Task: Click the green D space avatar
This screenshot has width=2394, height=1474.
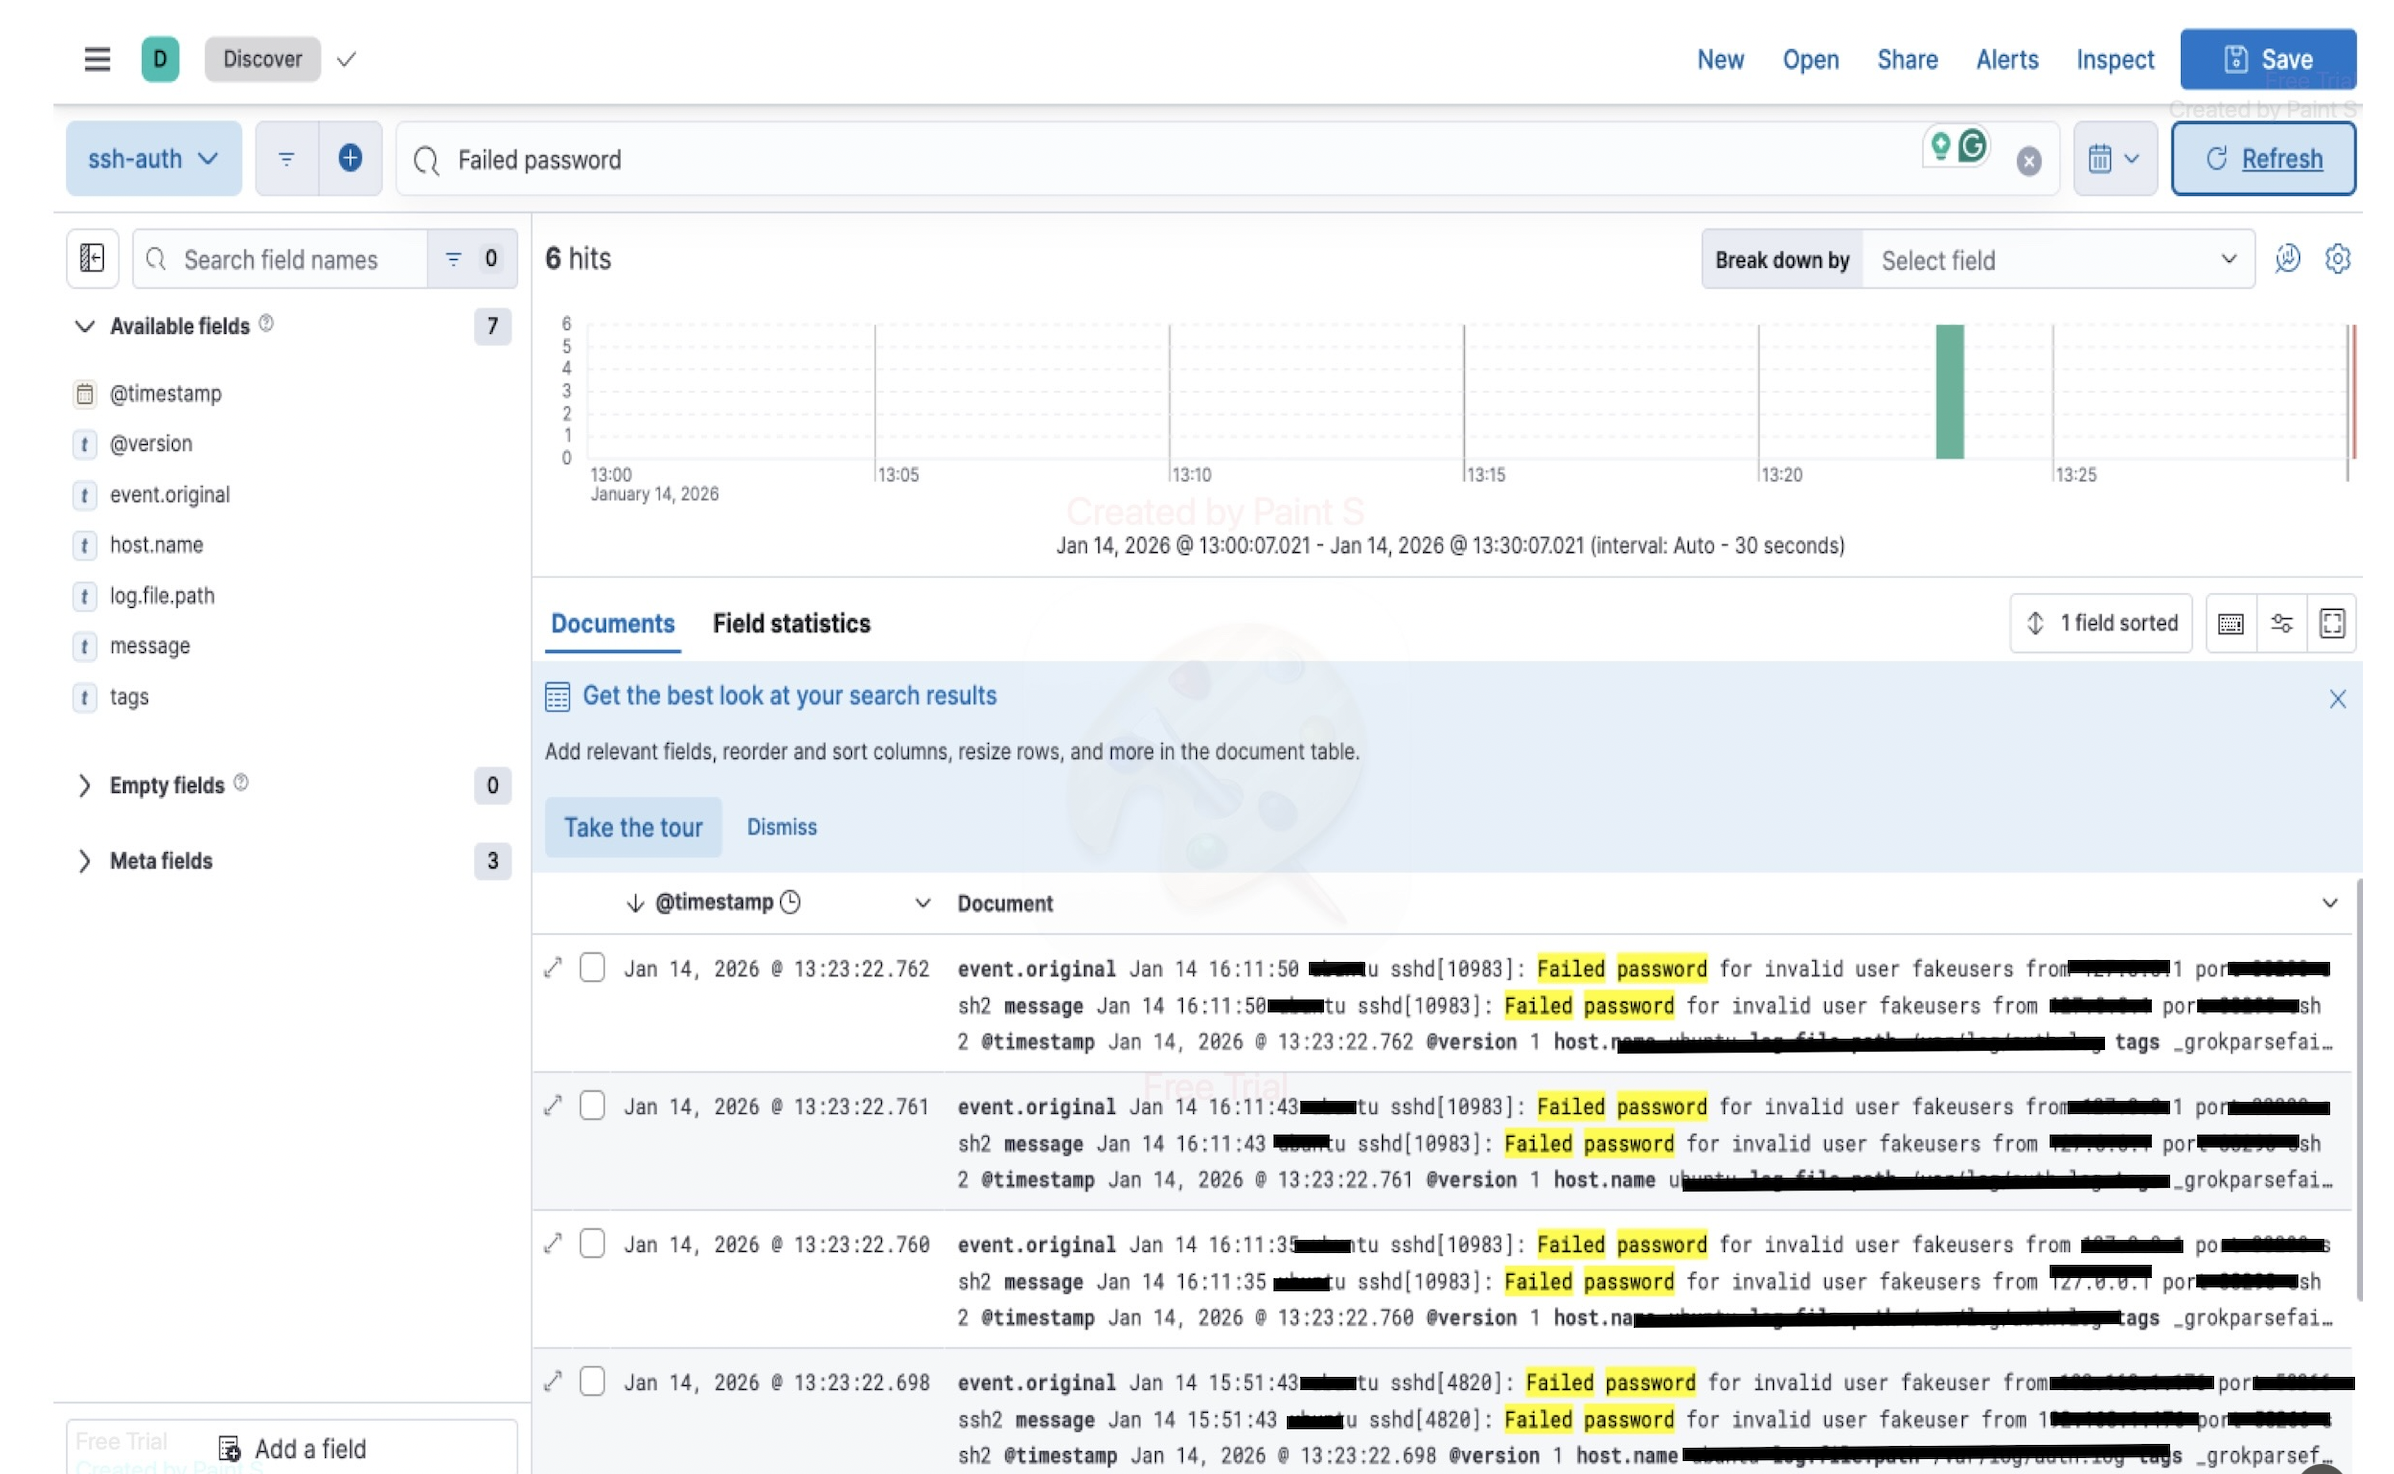Action: [x=160, y=59]
